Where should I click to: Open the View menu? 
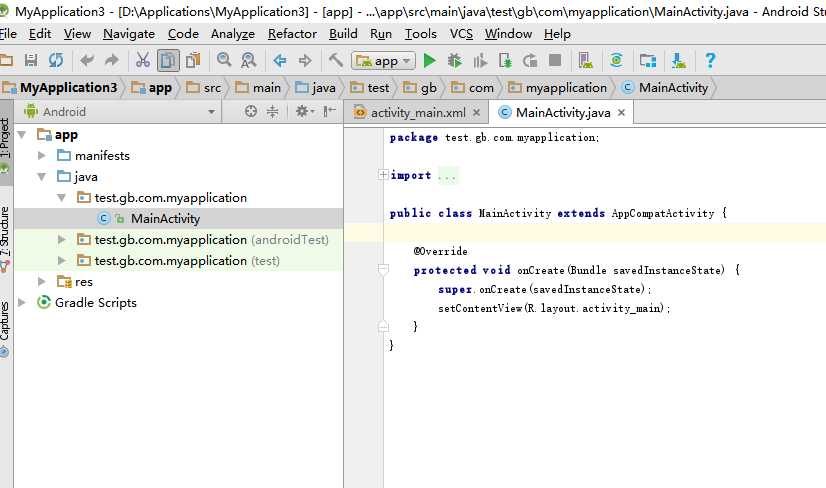coord(77,34)
